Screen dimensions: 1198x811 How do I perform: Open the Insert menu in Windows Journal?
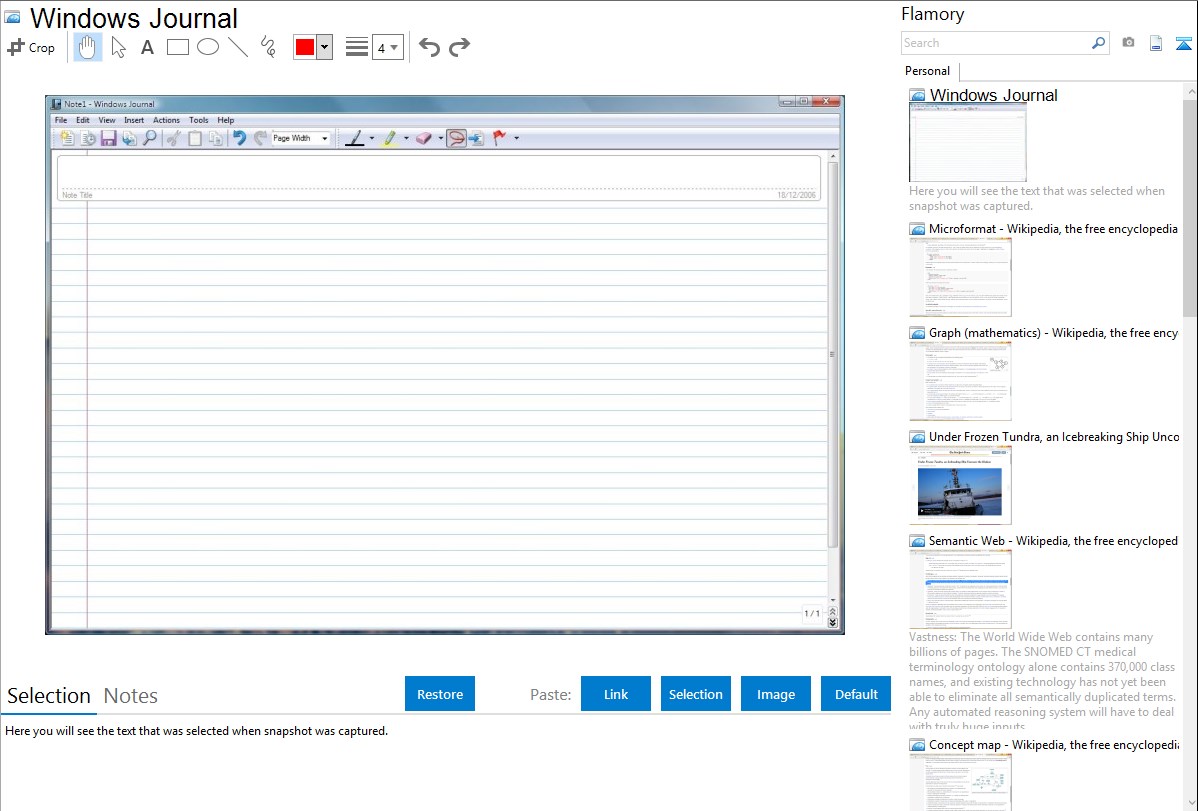(134, 120)
